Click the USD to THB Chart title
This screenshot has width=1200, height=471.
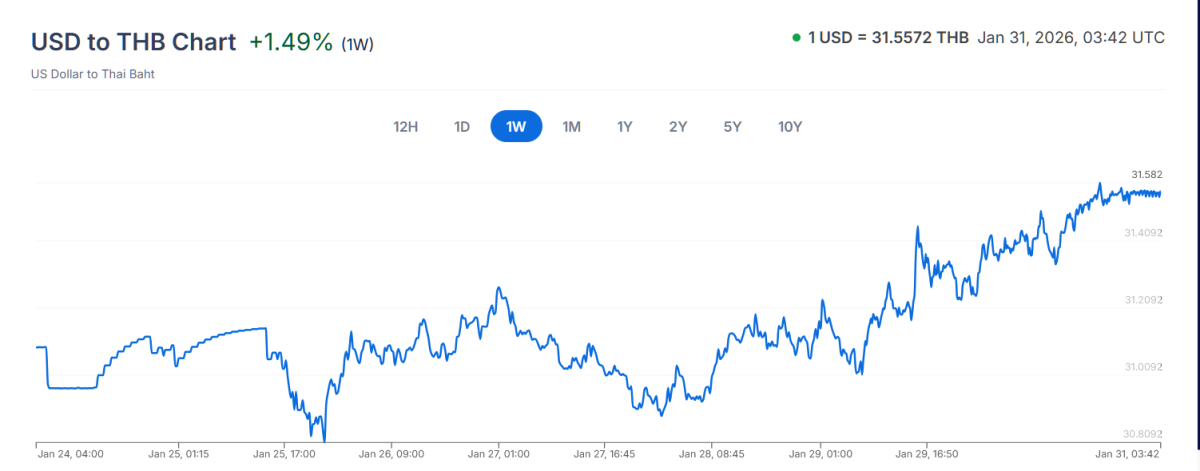point(134,42)
